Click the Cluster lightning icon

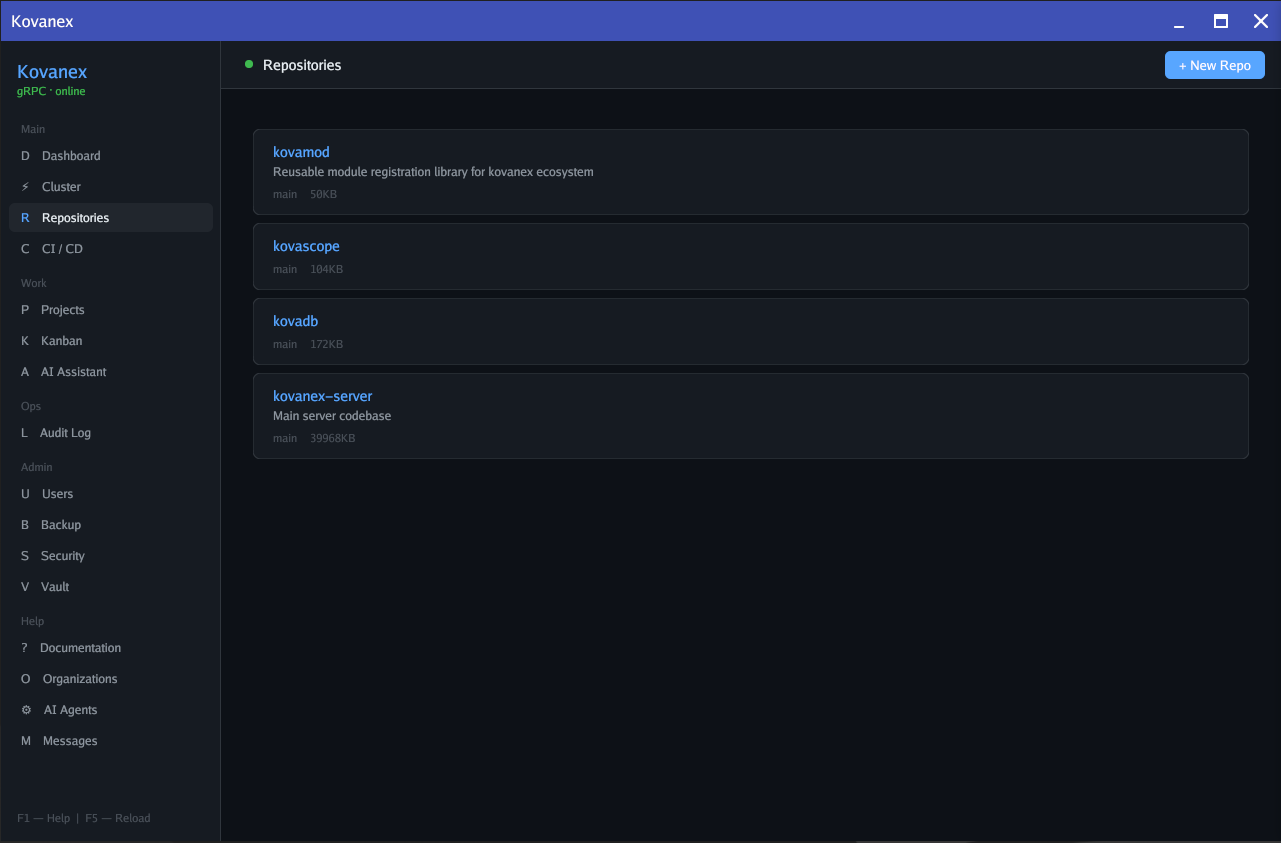point(24,186)
